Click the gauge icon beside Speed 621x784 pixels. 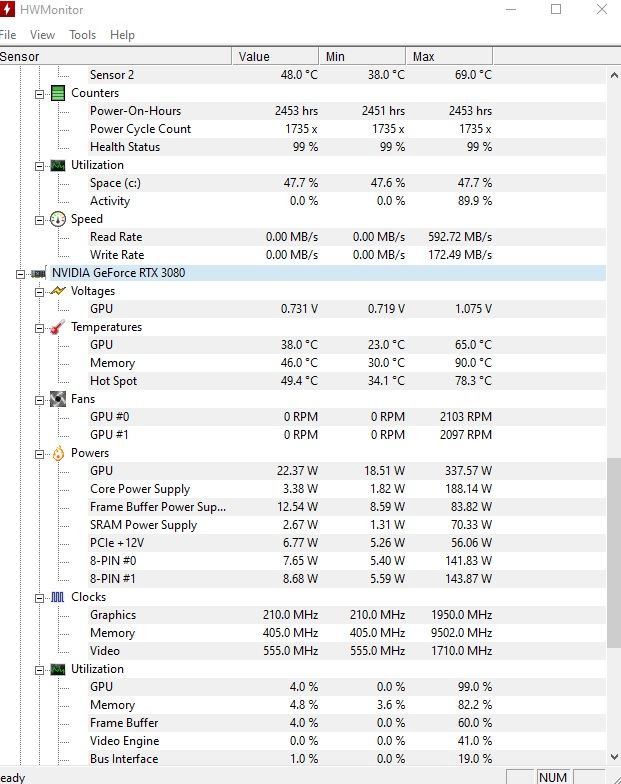(x=58, y=219)
